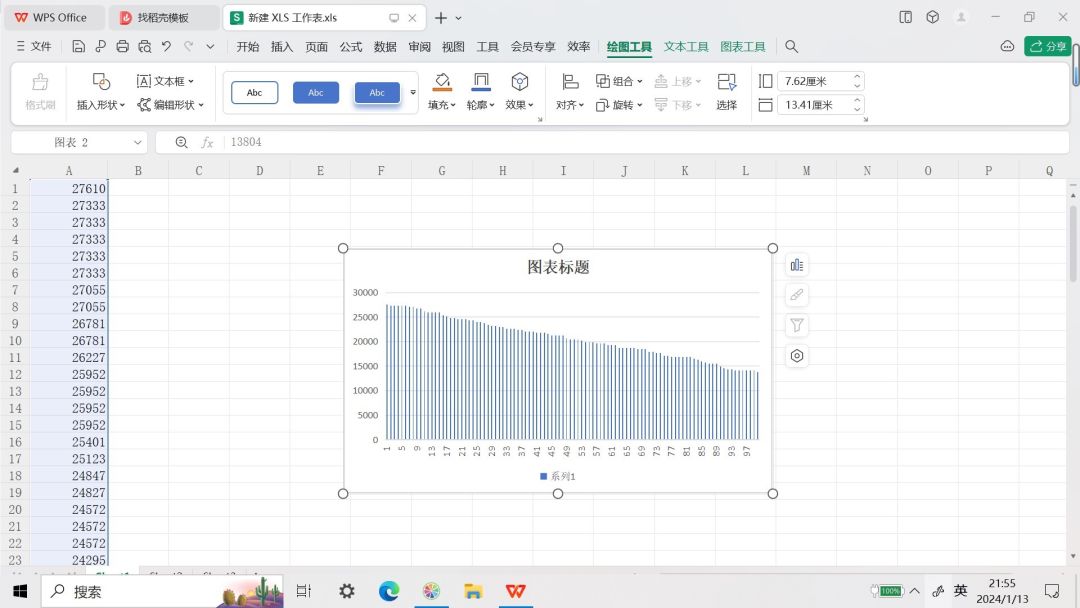Screen dimensions: 1080x608
Task: Open the chart elements side button
Action: (797, 265)
